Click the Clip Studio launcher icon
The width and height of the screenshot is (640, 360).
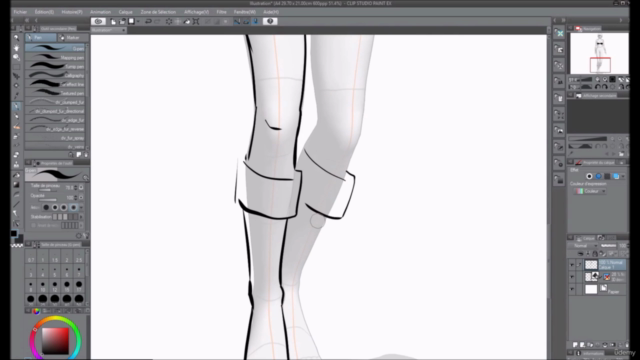98,21
